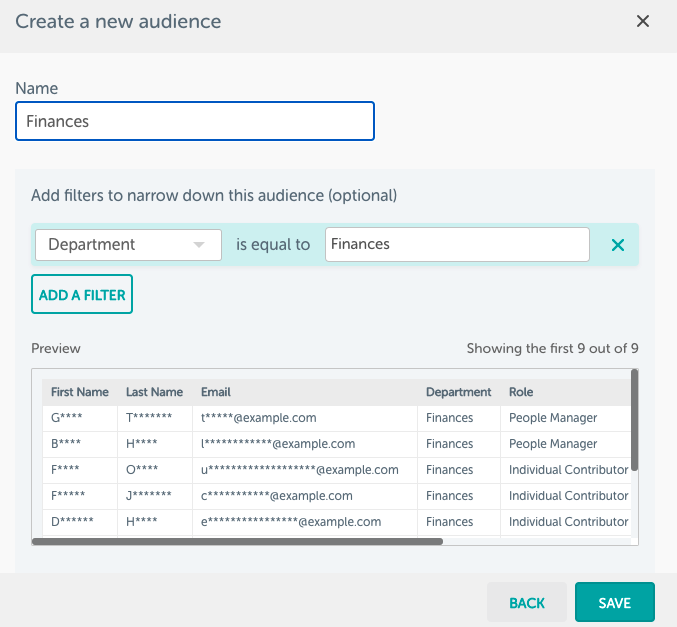677x627 pixels.
Task: Edit the filter value field containing Finances
Action: point(457,244)
